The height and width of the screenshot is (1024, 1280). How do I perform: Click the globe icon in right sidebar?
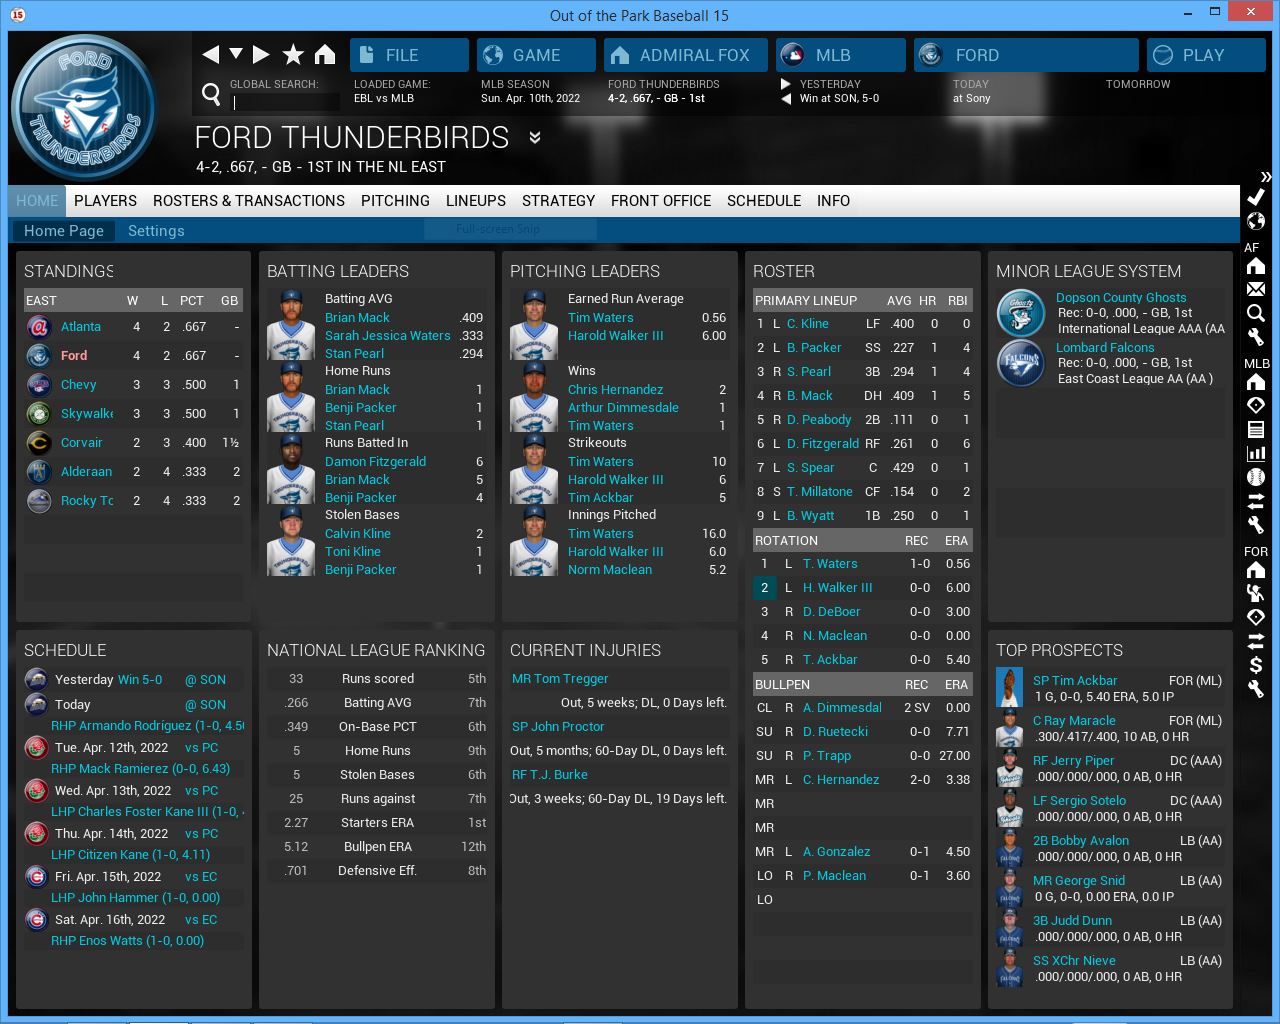[1256, 221]
